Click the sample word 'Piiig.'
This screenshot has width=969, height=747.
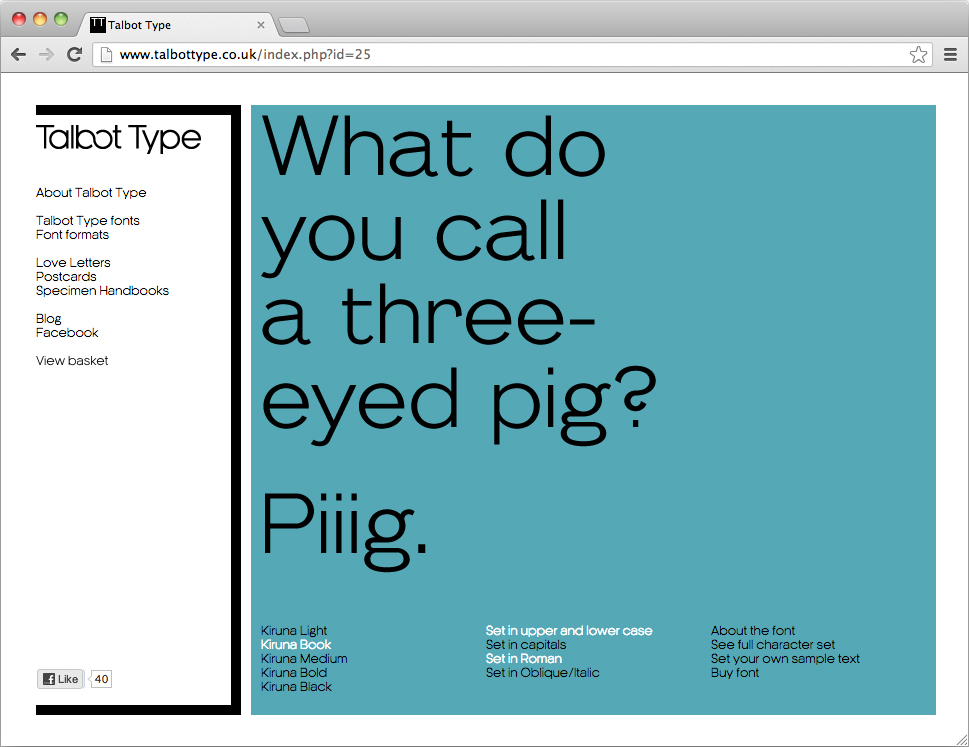(x=344, y=531)
